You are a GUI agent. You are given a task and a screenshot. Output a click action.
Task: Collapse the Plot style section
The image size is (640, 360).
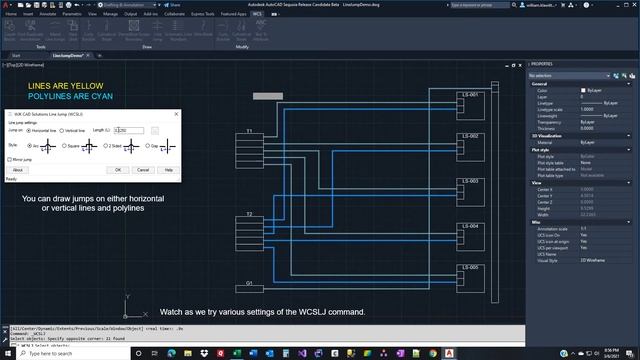tap(629, 150)
